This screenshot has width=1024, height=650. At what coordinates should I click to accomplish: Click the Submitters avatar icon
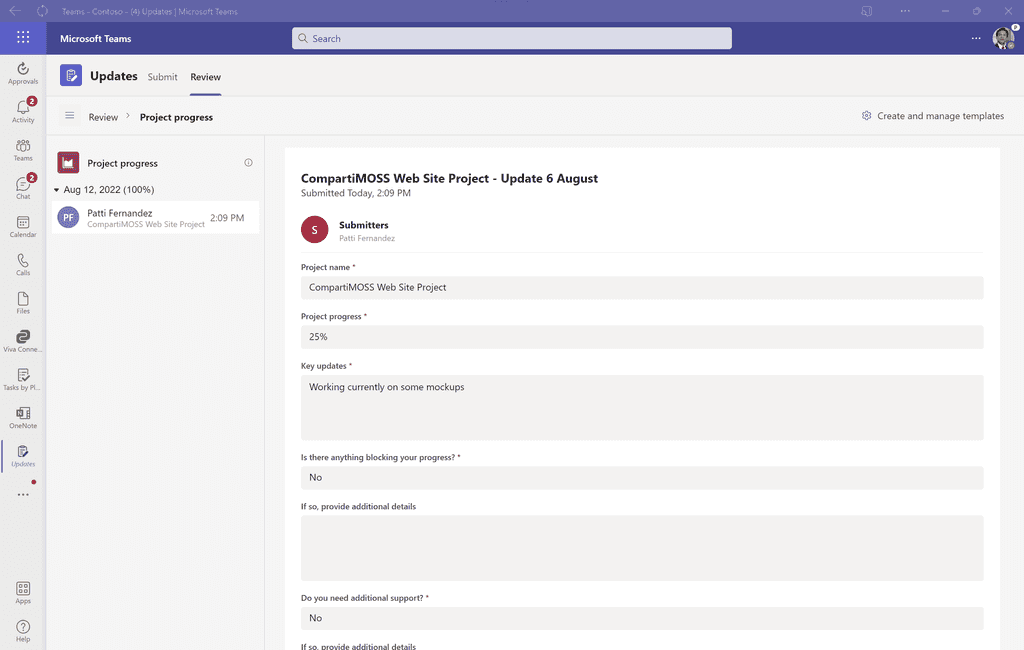click(314, 229)
